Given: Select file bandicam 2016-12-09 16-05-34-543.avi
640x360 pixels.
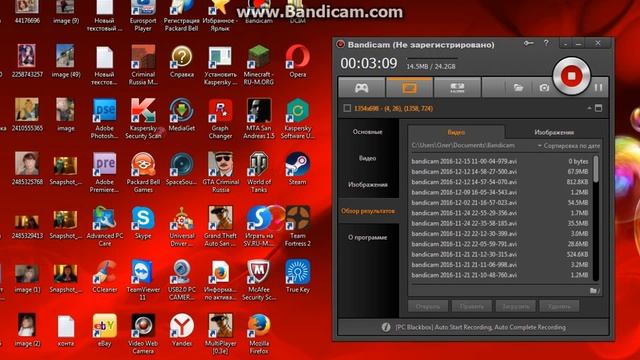Looking at the screenshot, I should 500,192.
